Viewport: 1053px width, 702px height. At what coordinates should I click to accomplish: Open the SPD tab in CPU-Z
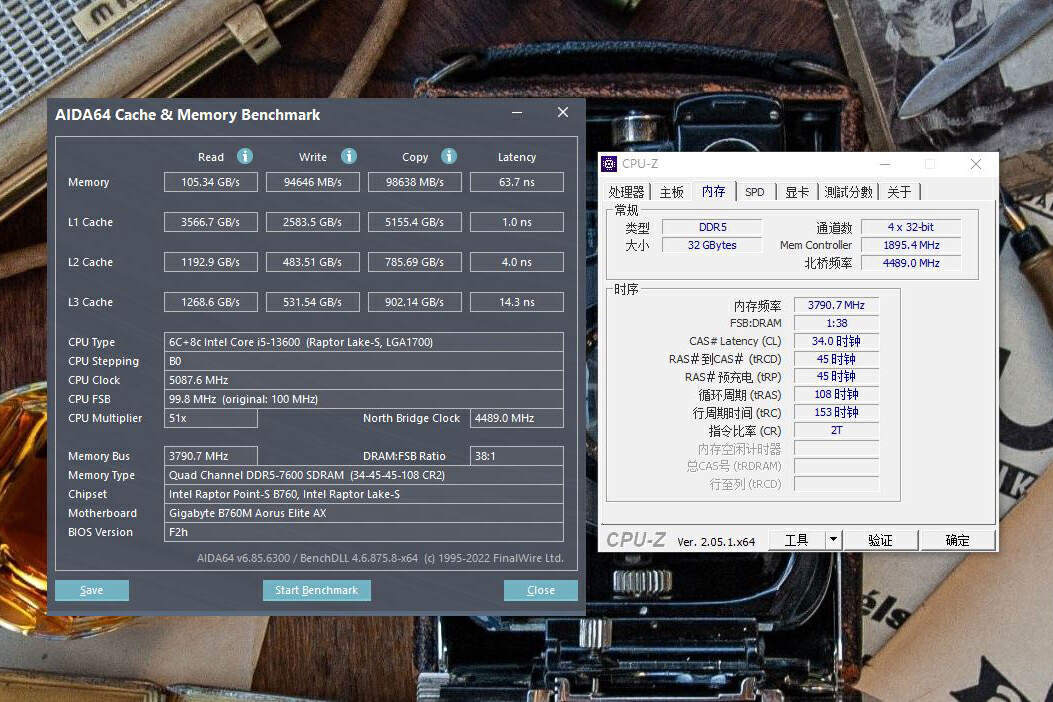[x=755, y=192]
